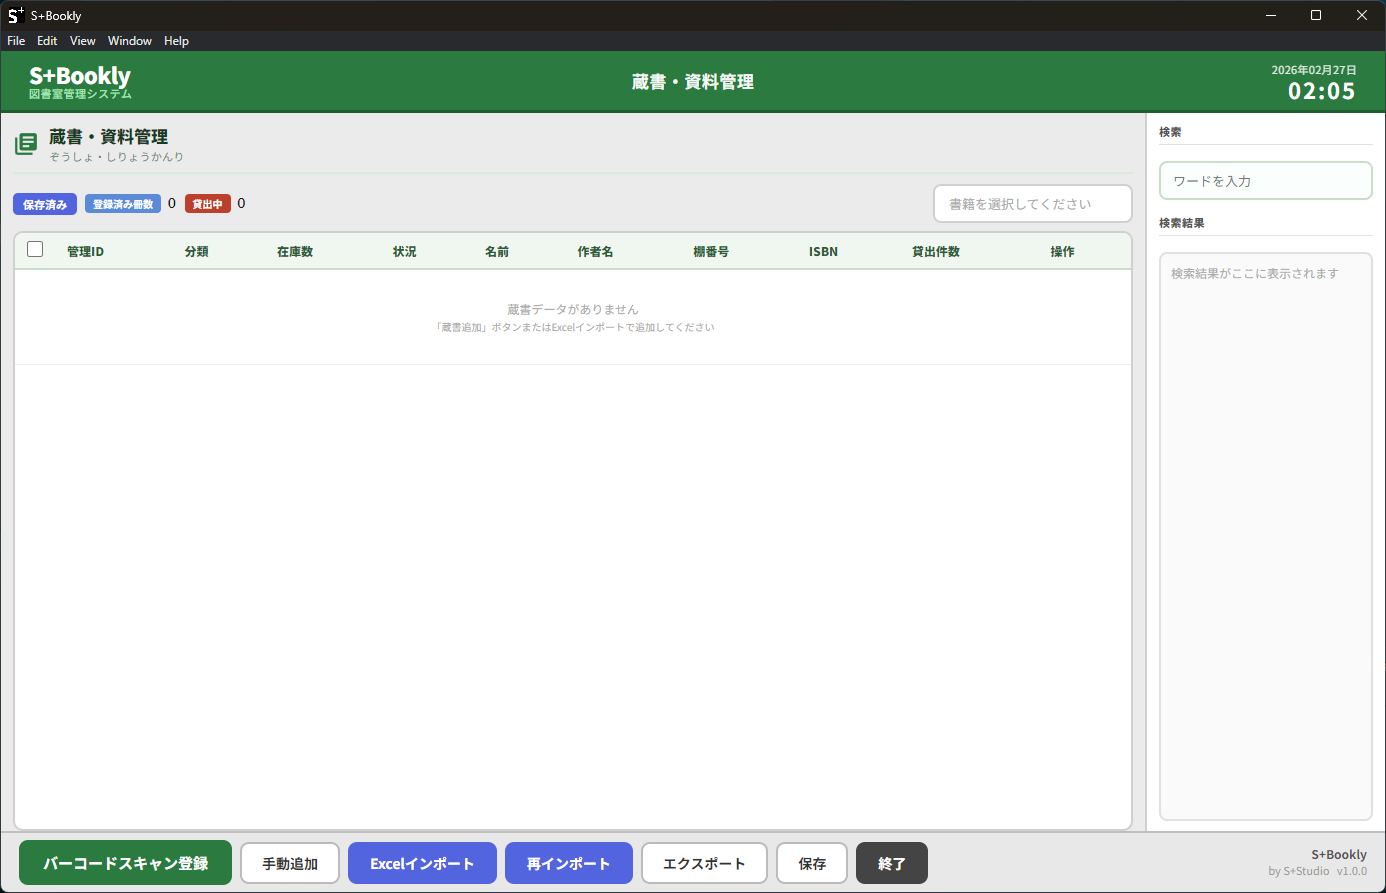Open the View menu

pos(82,41)
